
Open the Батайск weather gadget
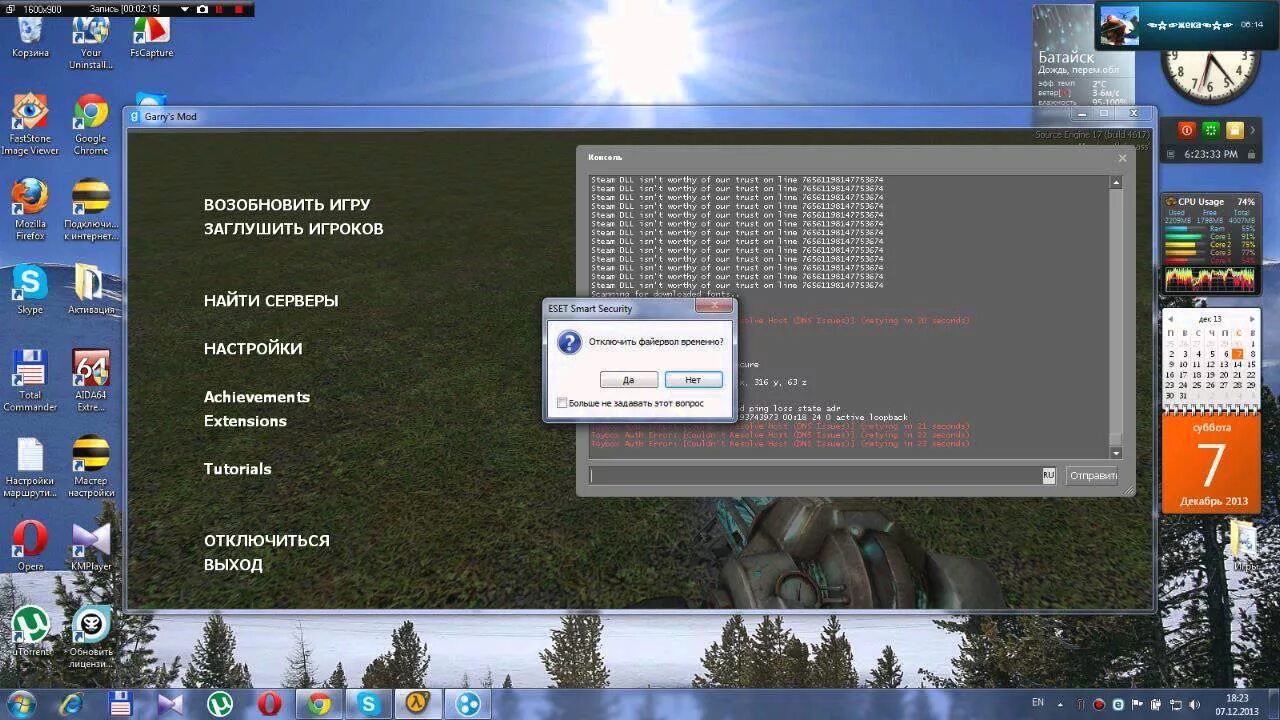click(1083, 56)
